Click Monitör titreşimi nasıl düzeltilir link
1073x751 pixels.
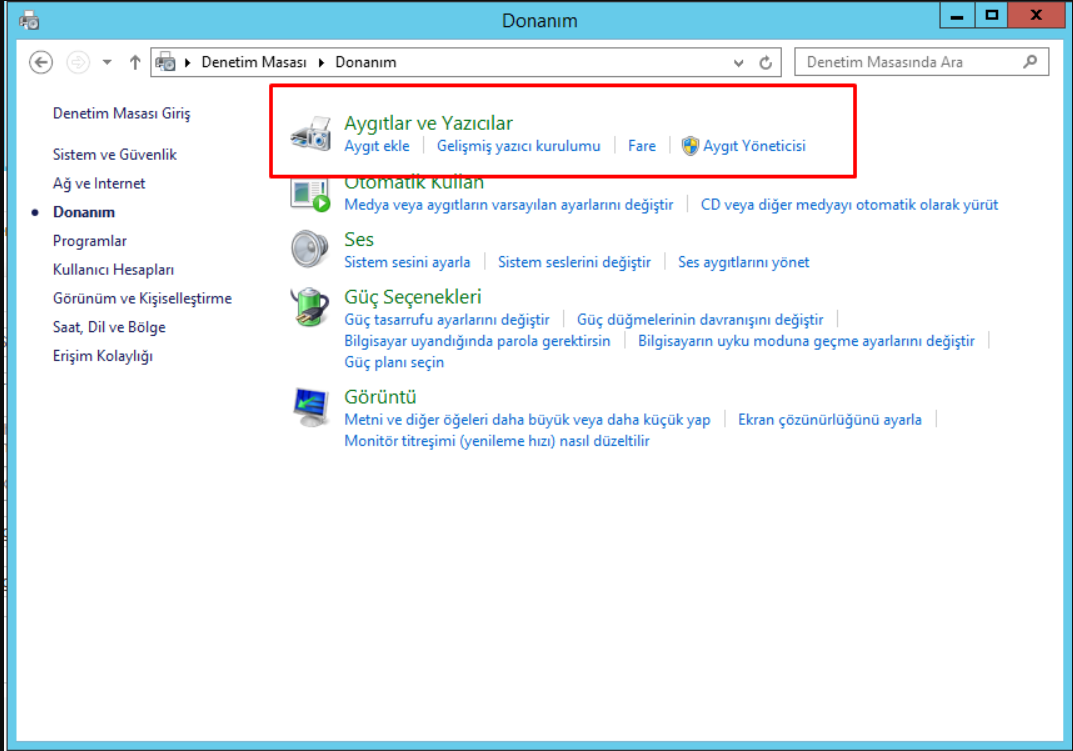click(x=497, y=441)
